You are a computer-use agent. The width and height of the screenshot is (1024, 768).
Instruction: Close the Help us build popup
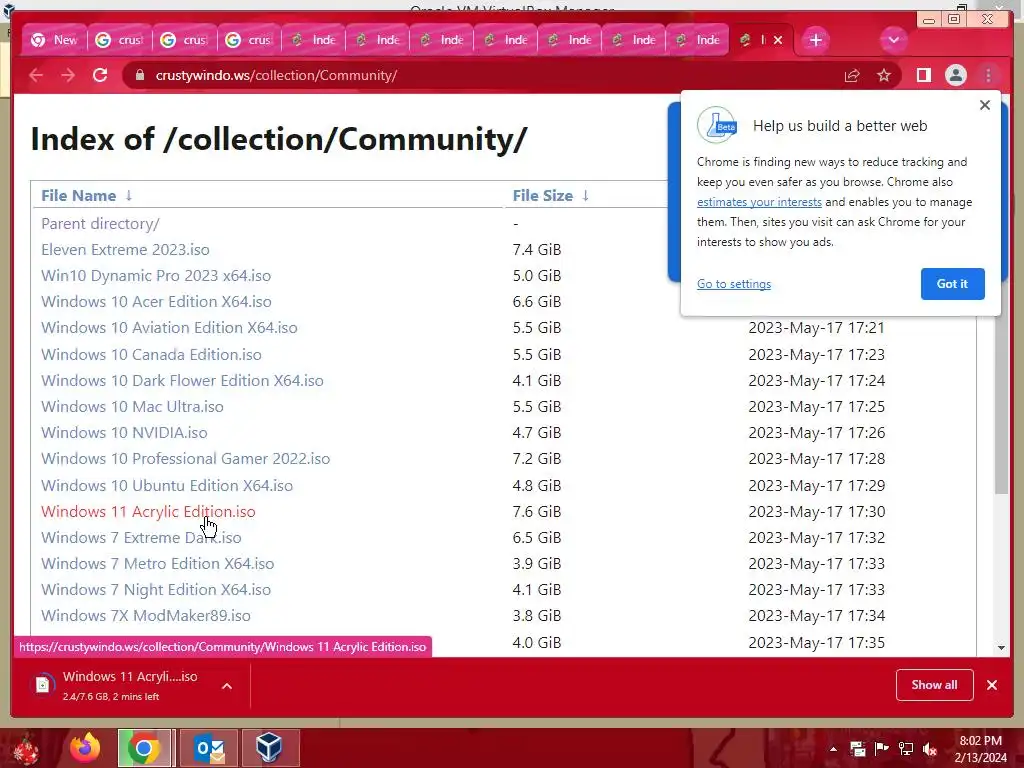(x=985, y=105)
